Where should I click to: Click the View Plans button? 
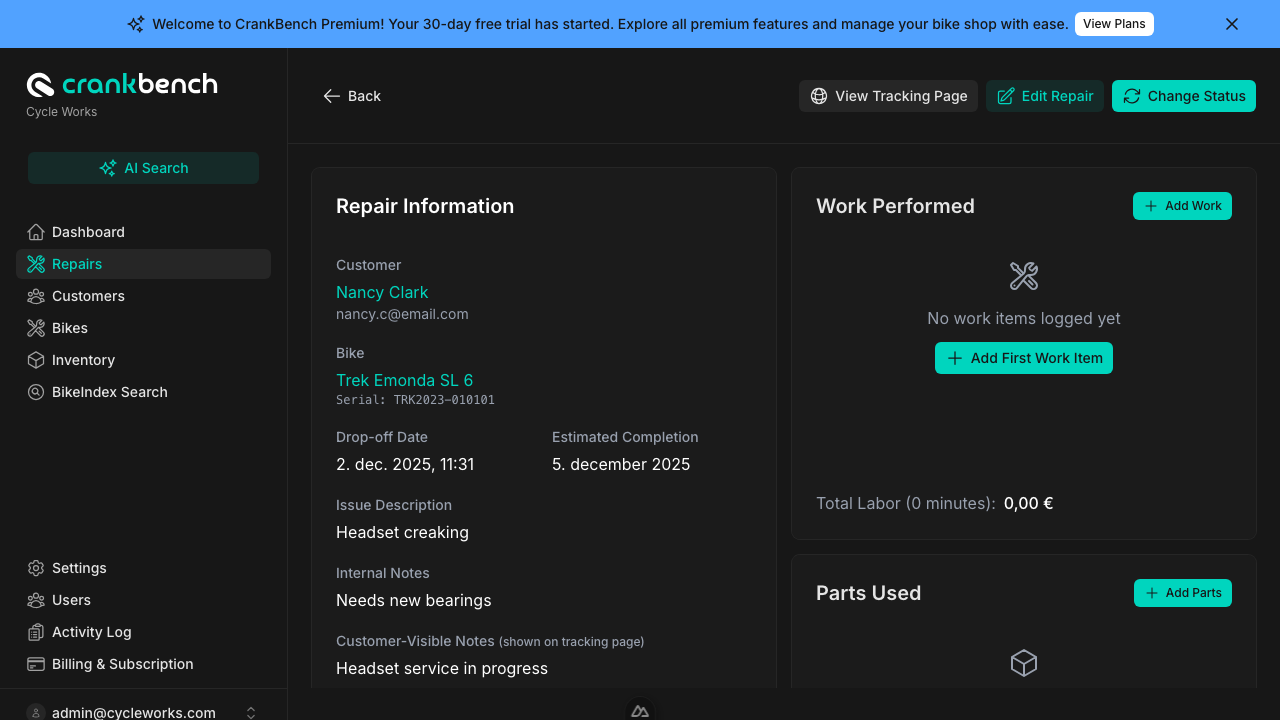[x=1113, y=24]
